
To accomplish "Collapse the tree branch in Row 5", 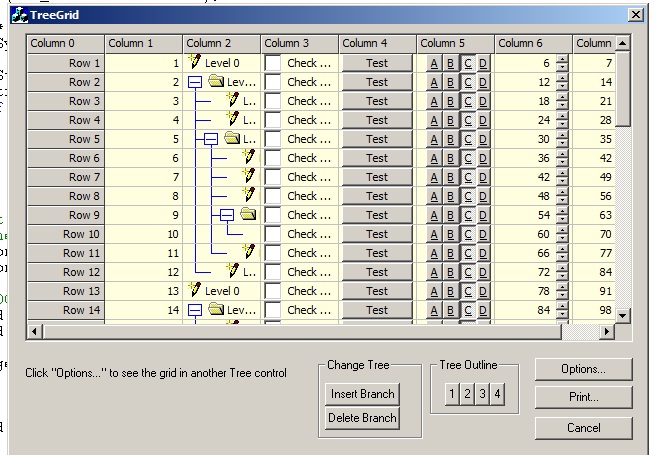I will 212,139.
